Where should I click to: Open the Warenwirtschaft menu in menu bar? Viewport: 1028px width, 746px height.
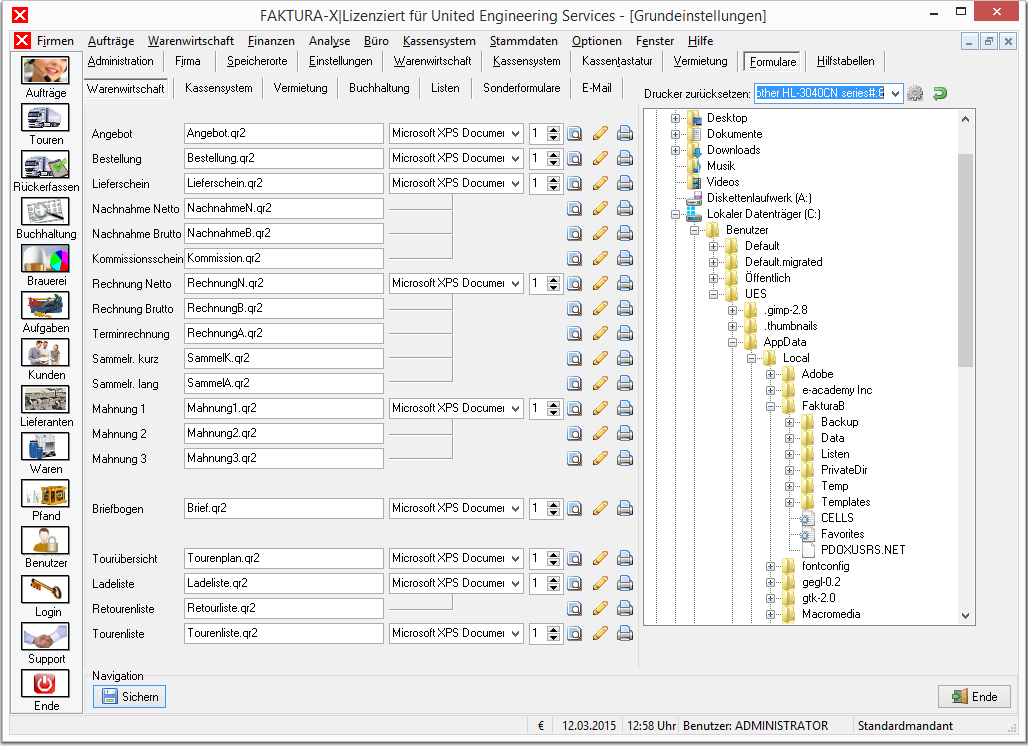[x=191, y=41]
